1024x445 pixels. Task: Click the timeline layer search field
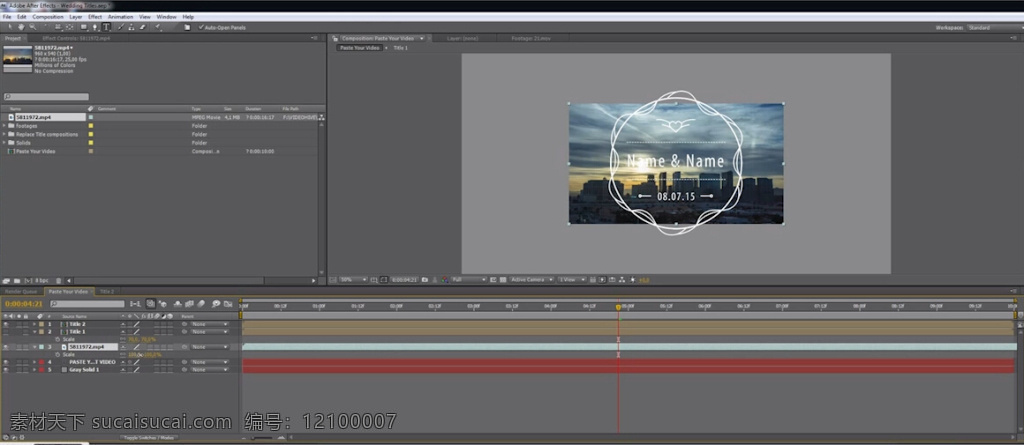88,304
